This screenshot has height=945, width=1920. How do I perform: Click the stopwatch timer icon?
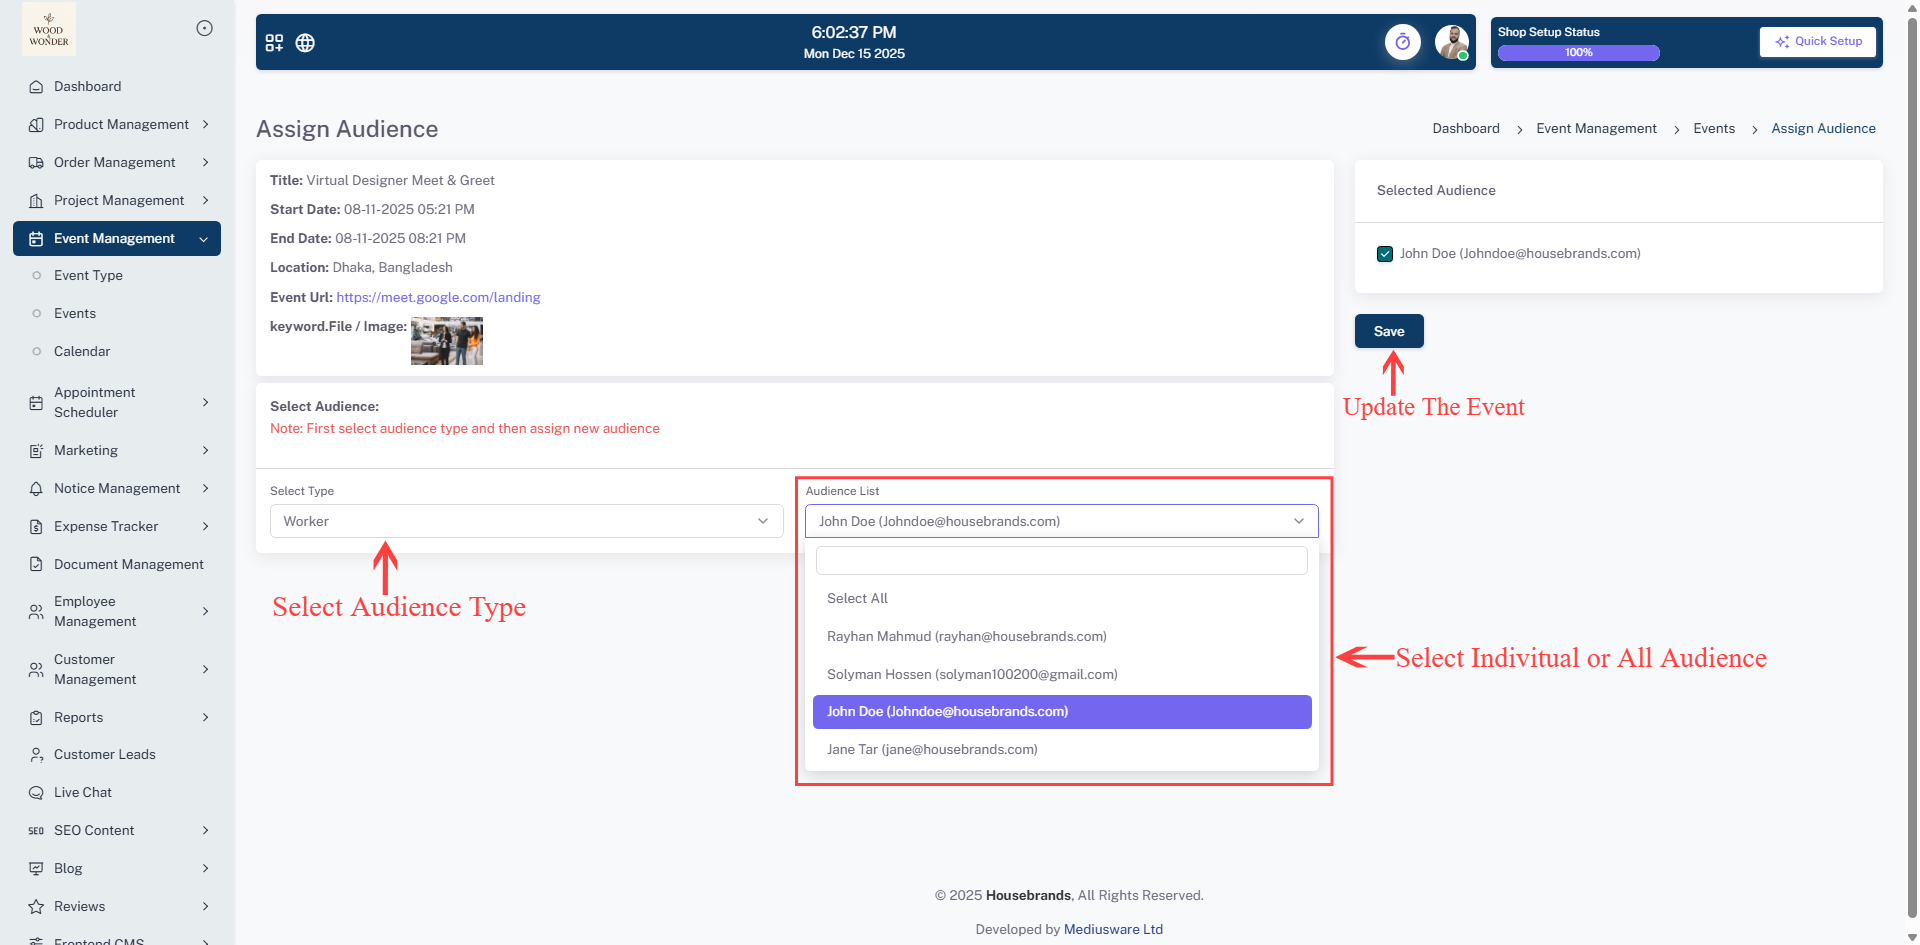pos(1402,42)
